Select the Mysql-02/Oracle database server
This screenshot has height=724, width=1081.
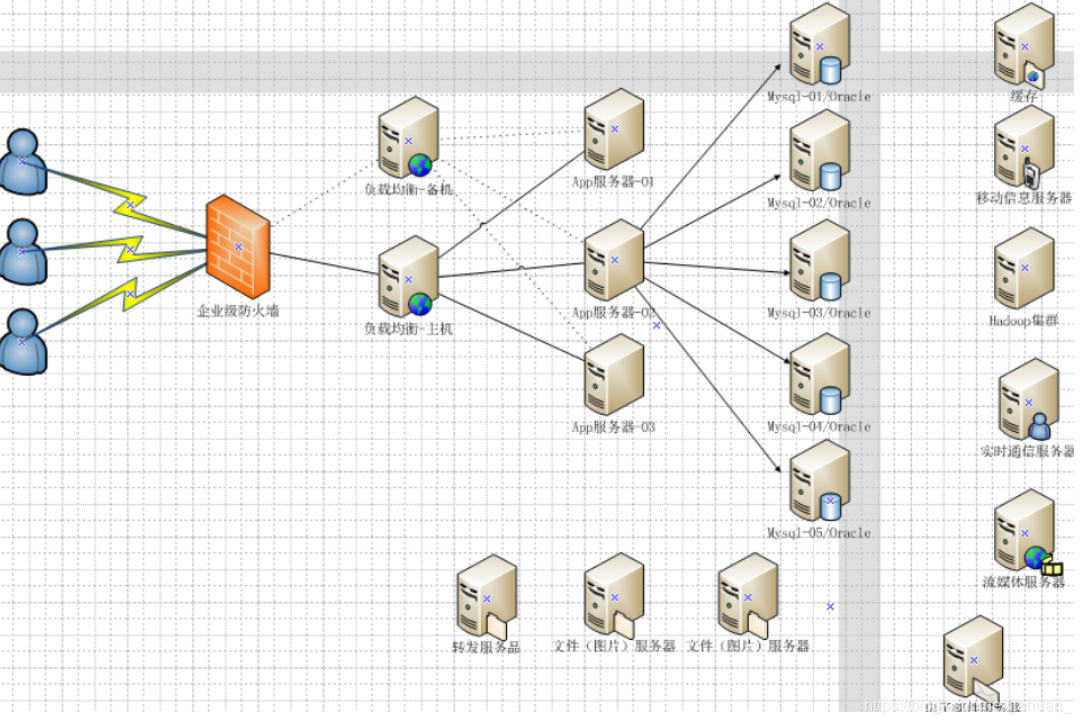tap(819, 150)
